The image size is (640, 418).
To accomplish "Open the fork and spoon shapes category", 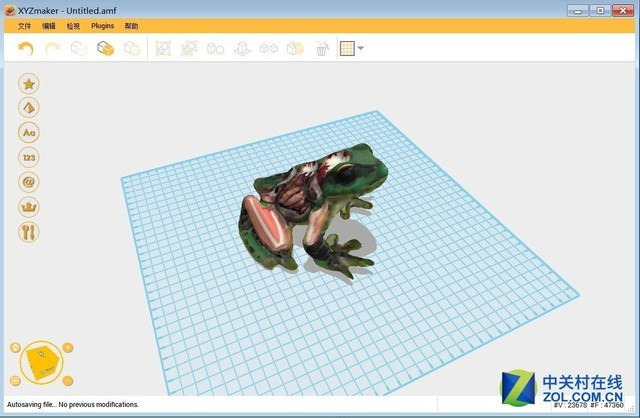I will (x=30, y=232).
